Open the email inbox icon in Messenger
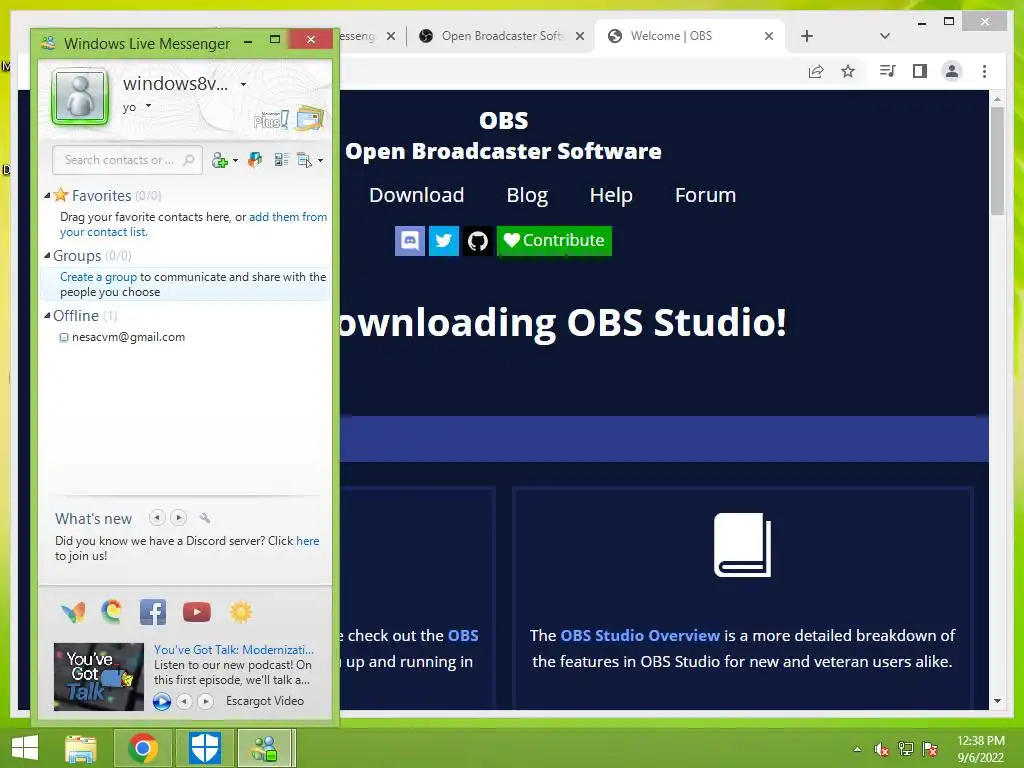This screenshot has width=1024, height=768. [x=310, y=118]
